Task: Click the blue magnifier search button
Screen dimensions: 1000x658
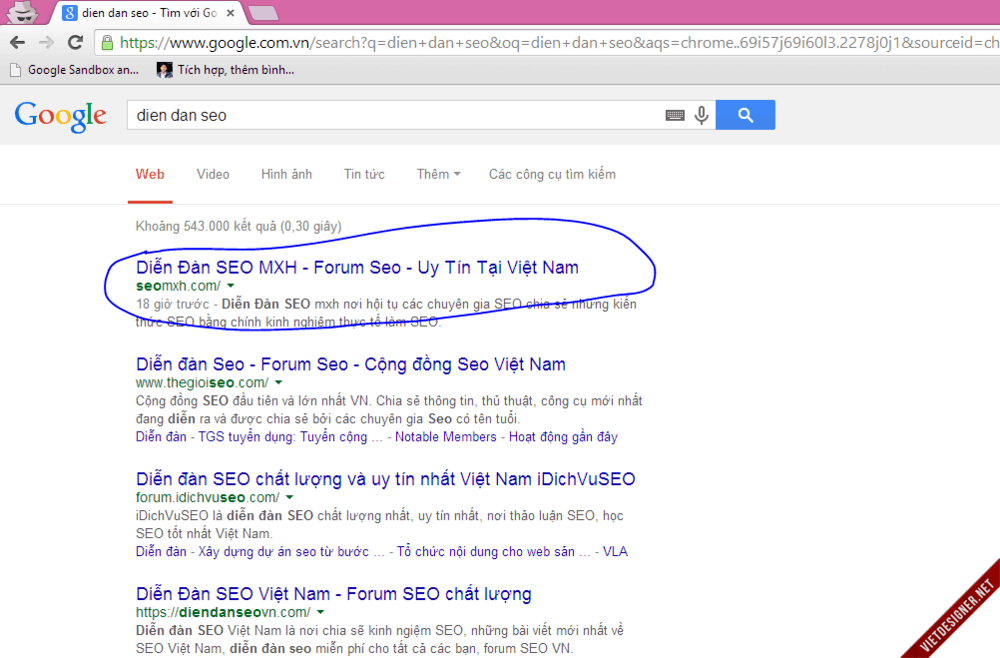Action: (746, 115)
